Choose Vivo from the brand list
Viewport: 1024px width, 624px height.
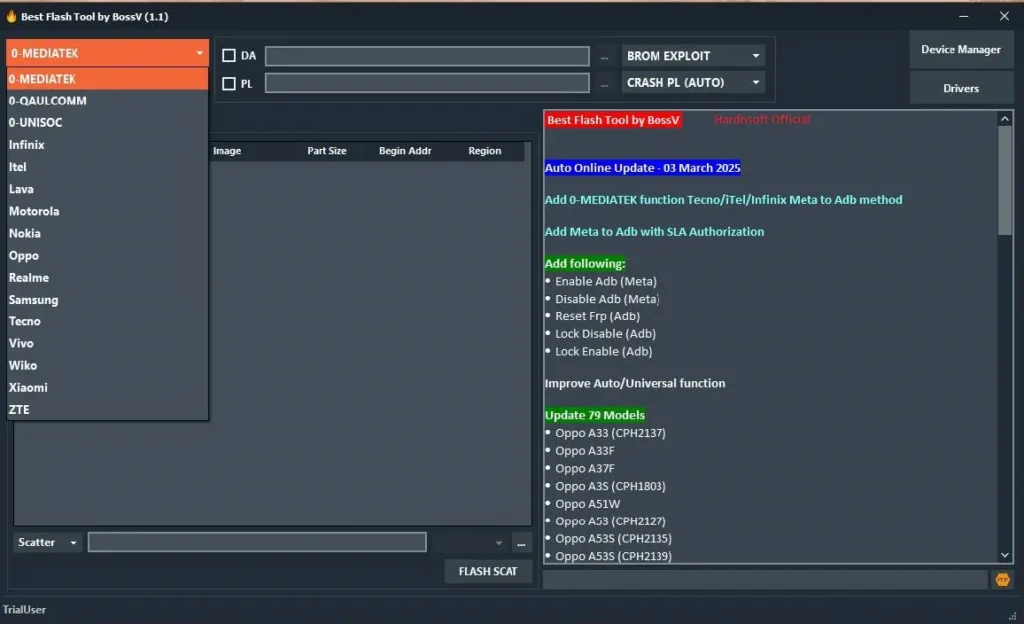pos(107,343)
